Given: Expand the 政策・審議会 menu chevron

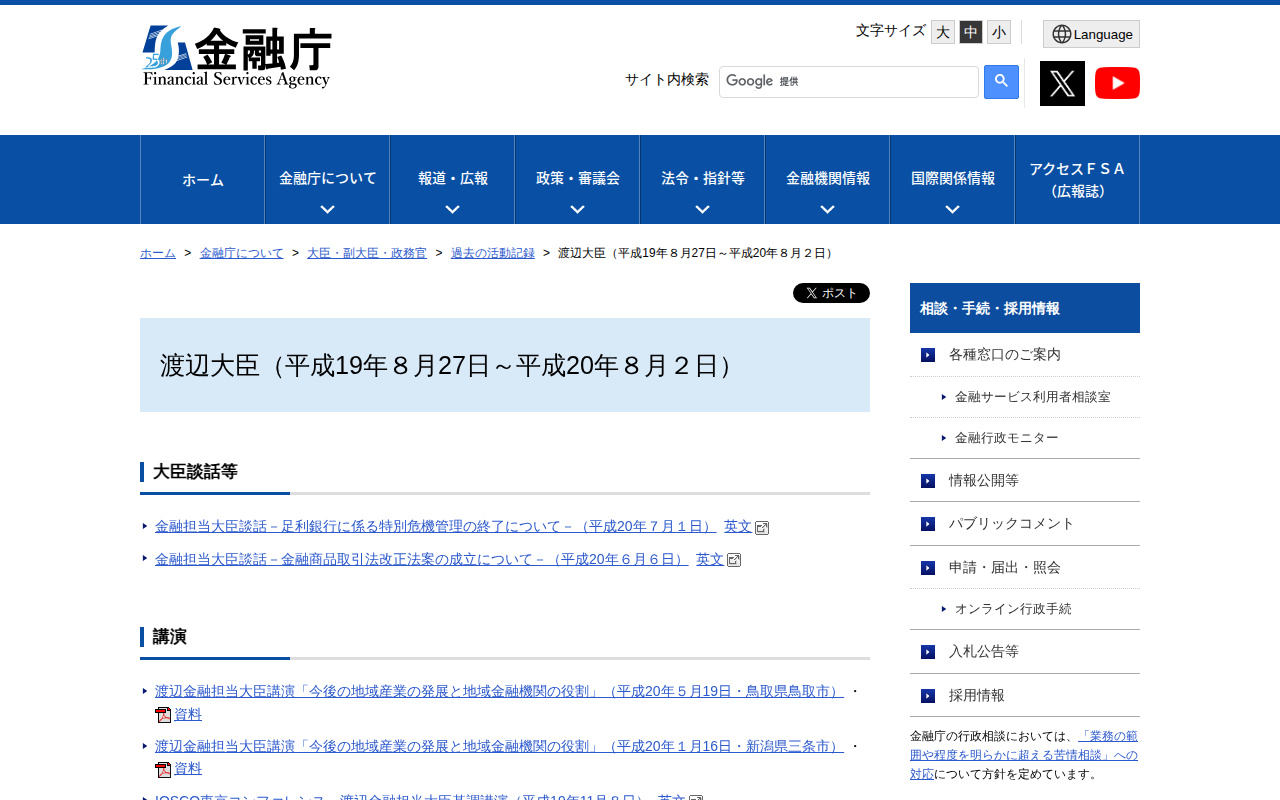Looking at the screenshot, I should pos(577,209).
